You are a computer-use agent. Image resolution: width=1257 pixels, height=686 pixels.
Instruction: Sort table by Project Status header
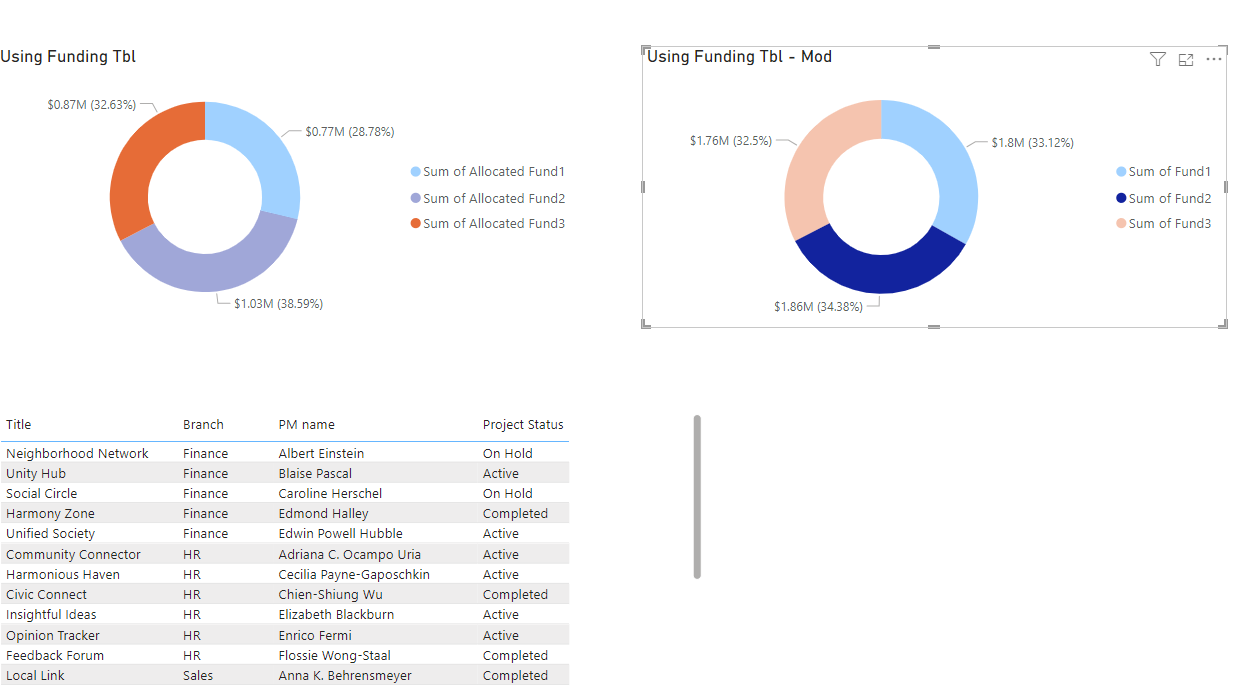(x=523, y=425)
